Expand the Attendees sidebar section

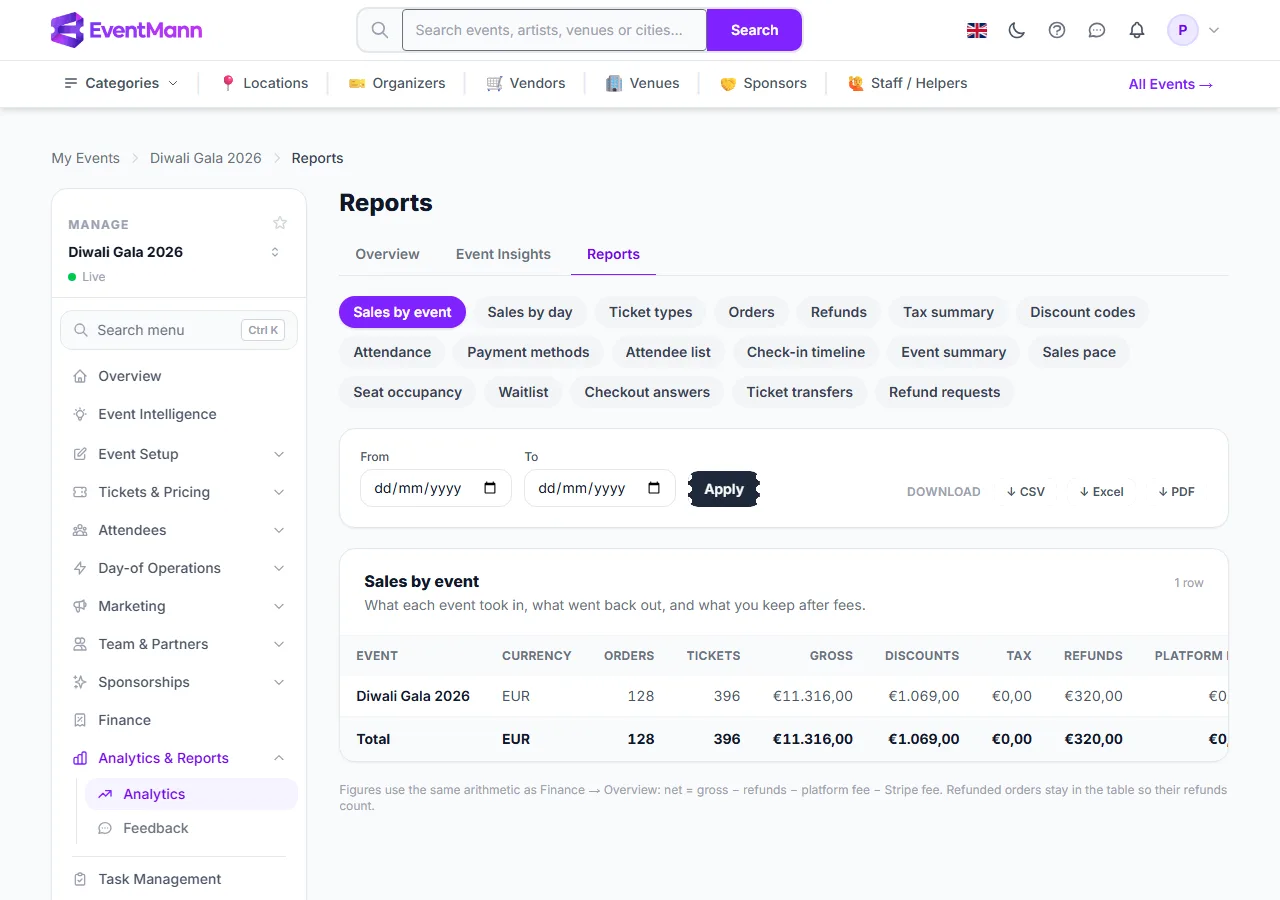pyautogui.click(x=179, y=530)
